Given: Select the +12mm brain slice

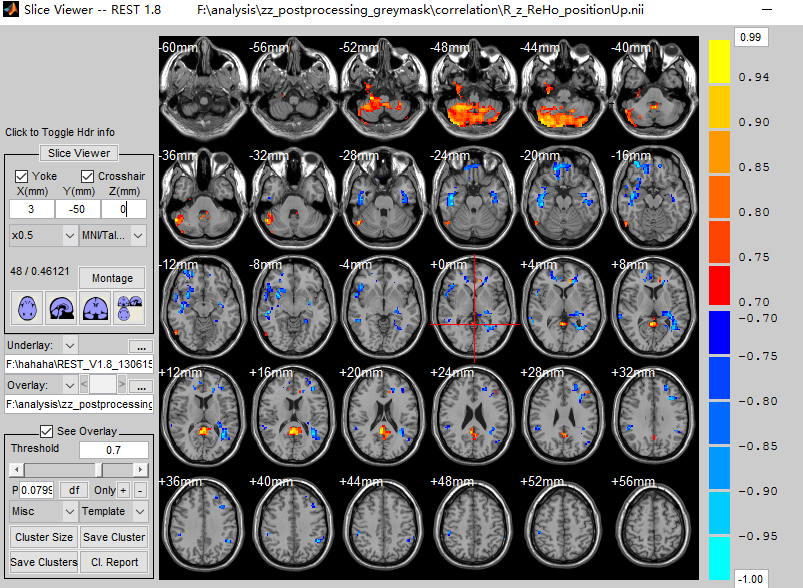Looking at the screenshot, I should click(x=203, y=416).
